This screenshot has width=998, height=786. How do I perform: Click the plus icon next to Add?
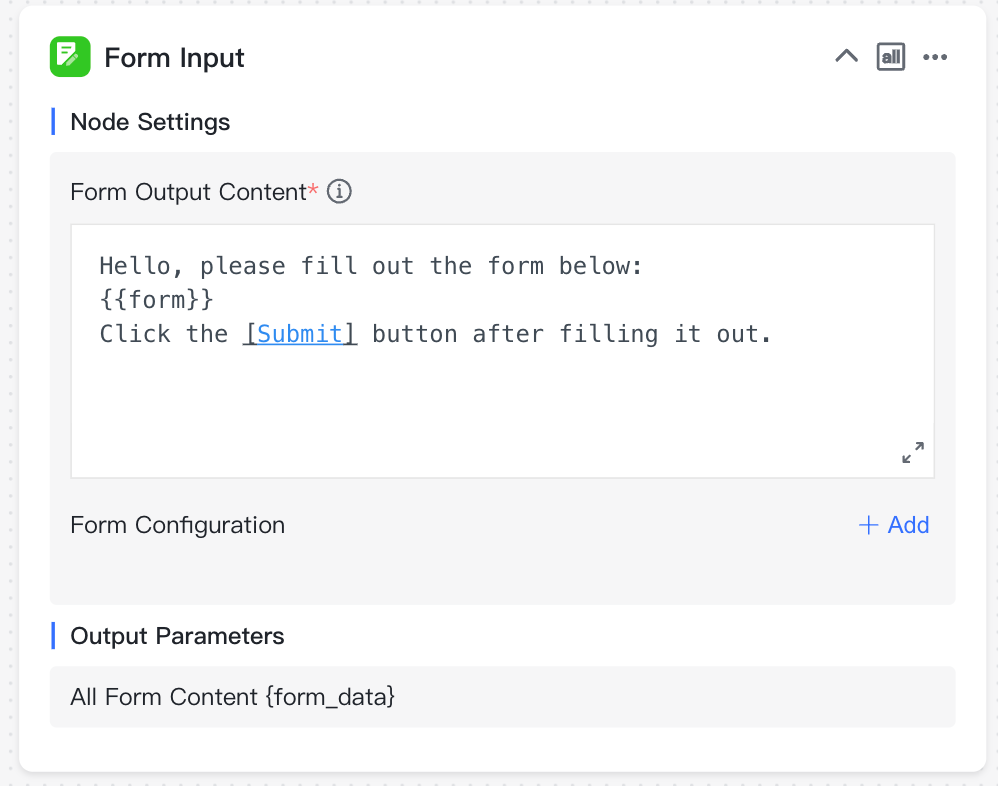tap(868, 525)
